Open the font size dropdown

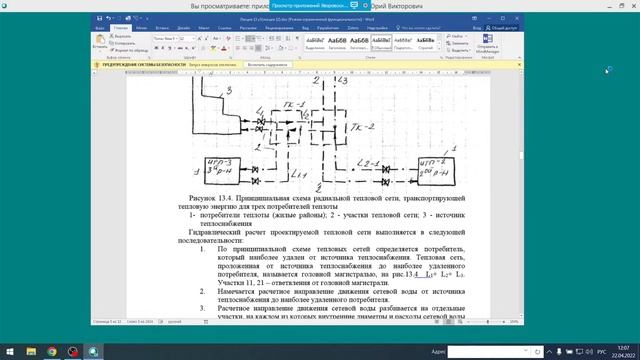193,38
